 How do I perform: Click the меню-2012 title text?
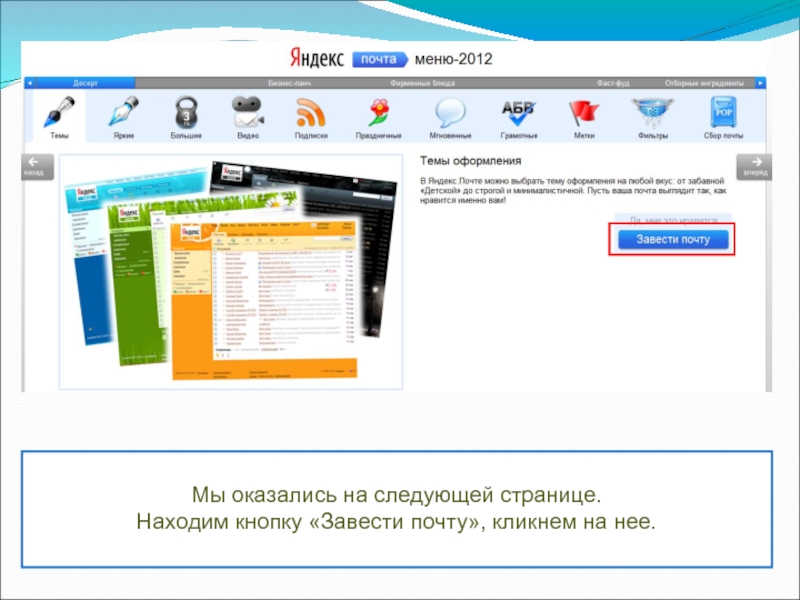454,59
